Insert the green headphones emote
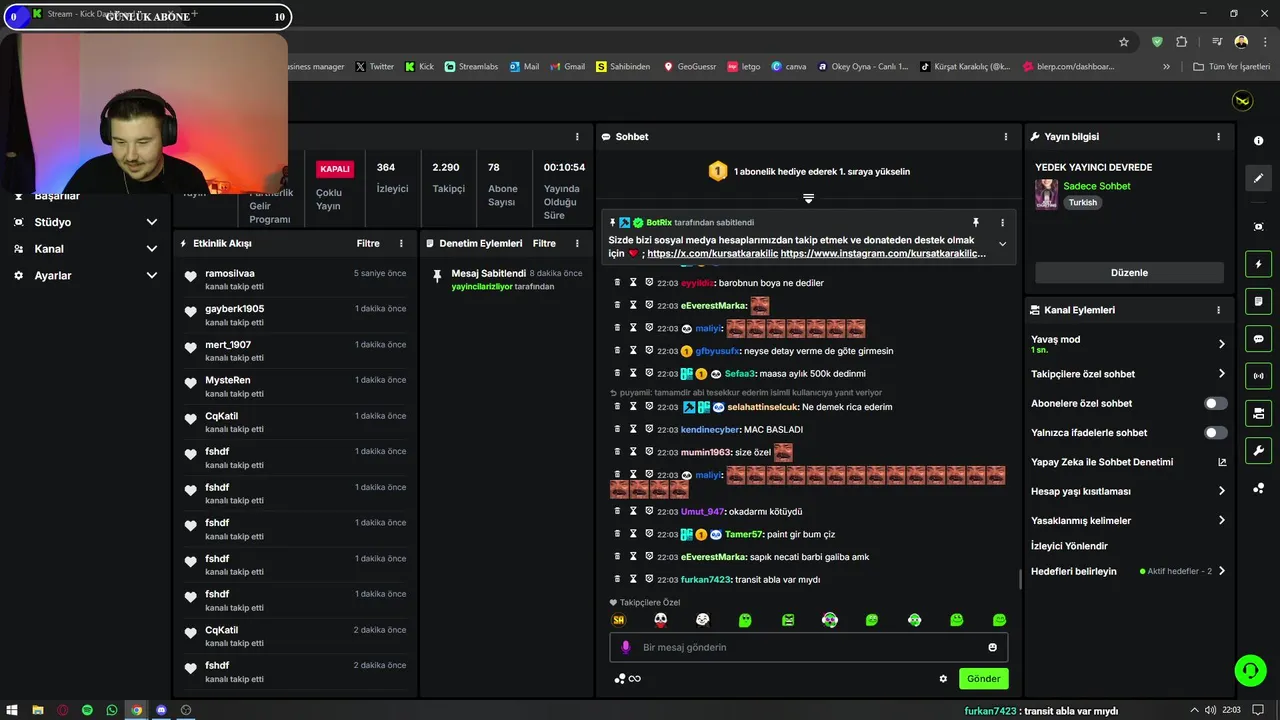 point(914,620)
